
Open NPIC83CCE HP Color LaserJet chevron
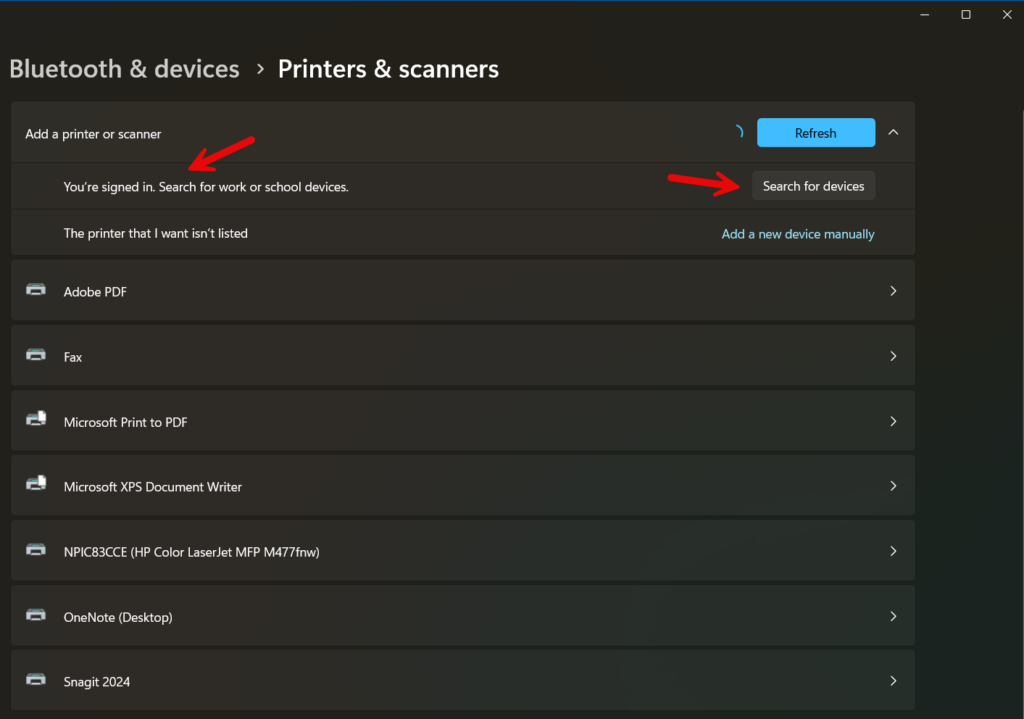893,551
